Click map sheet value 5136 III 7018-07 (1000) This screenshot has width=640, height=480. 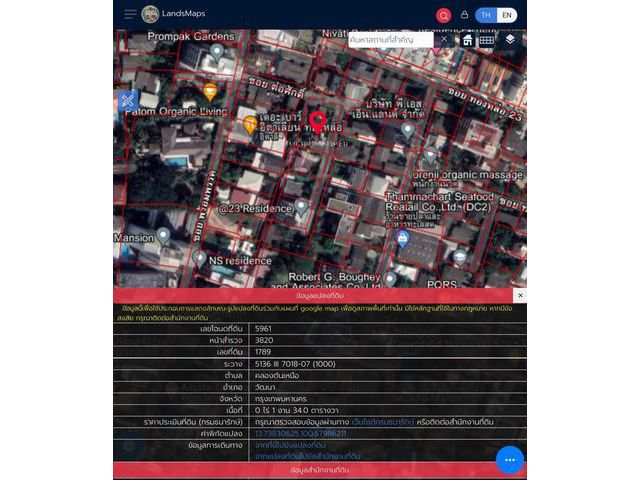pyautogui.click(x=295, y=364)
